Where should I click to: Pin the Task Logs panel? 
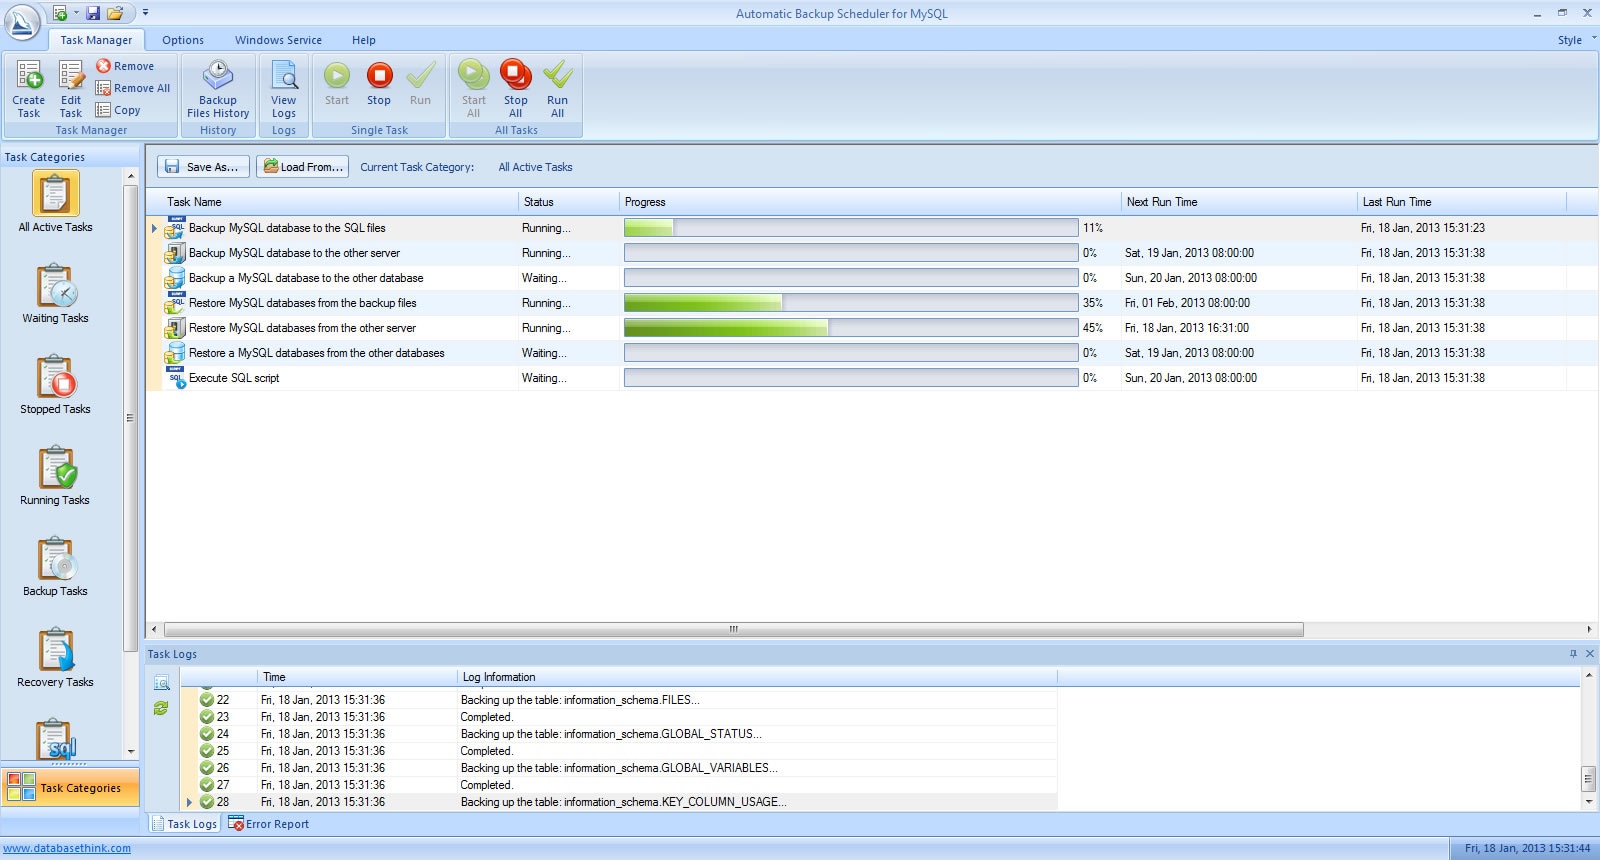pyautogui.click(x=1573, y=654)
